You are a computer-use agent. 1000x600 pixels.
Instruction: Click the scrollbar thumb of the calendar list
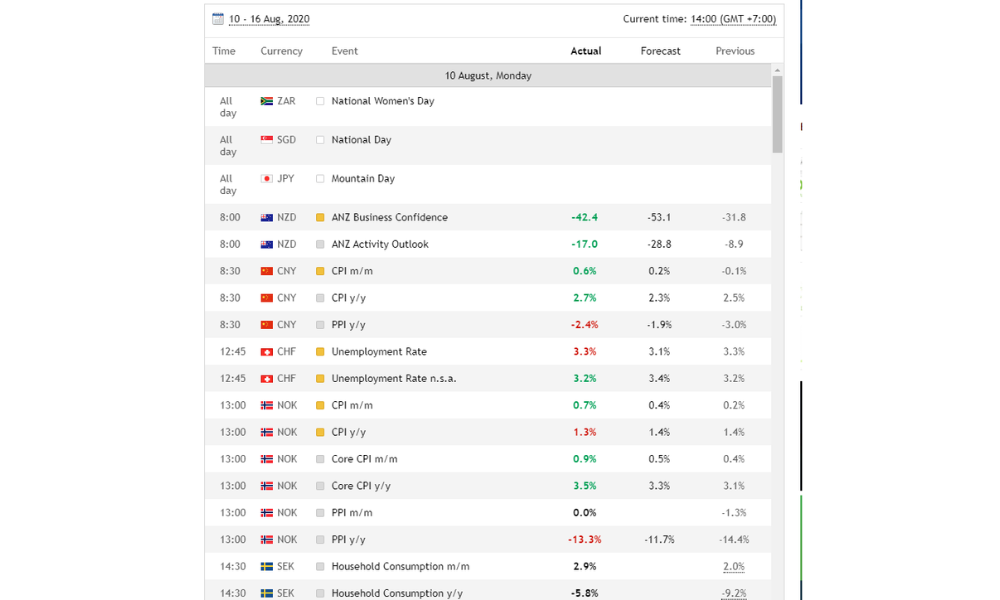coord(777,115)
